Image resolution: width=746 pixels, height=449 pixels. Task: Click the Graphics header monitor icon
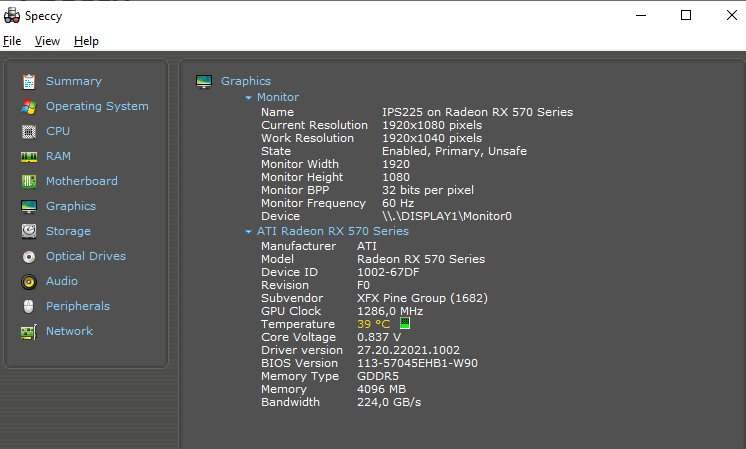(x=204, y=81)
